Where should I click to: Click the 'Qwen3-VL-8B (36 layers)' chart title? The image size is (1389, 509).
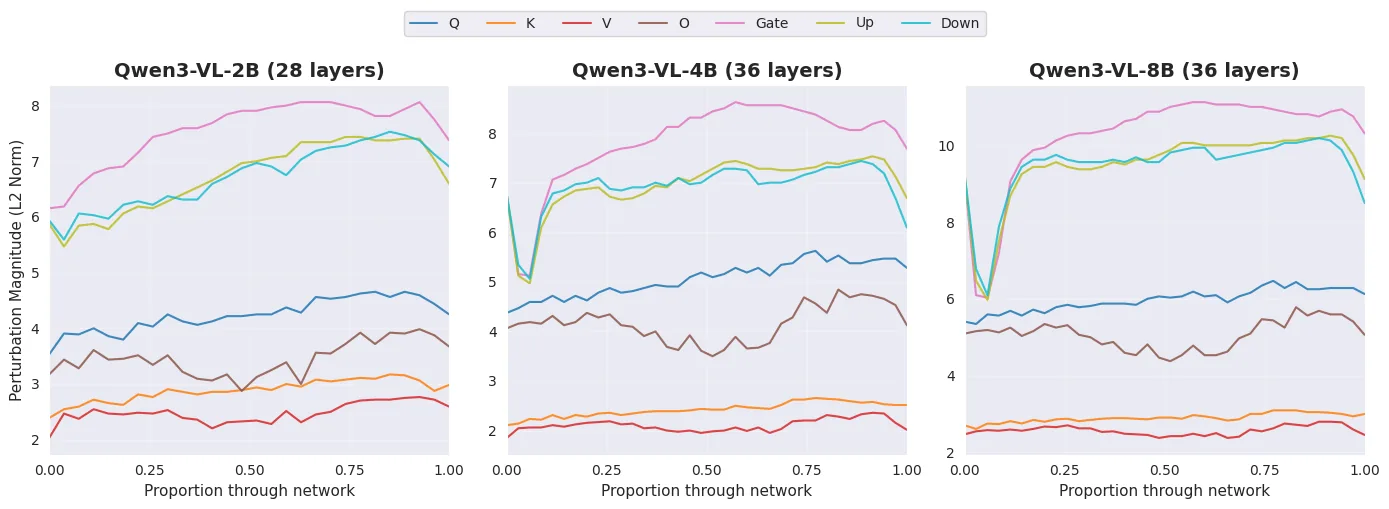(x=1164, y=71)
